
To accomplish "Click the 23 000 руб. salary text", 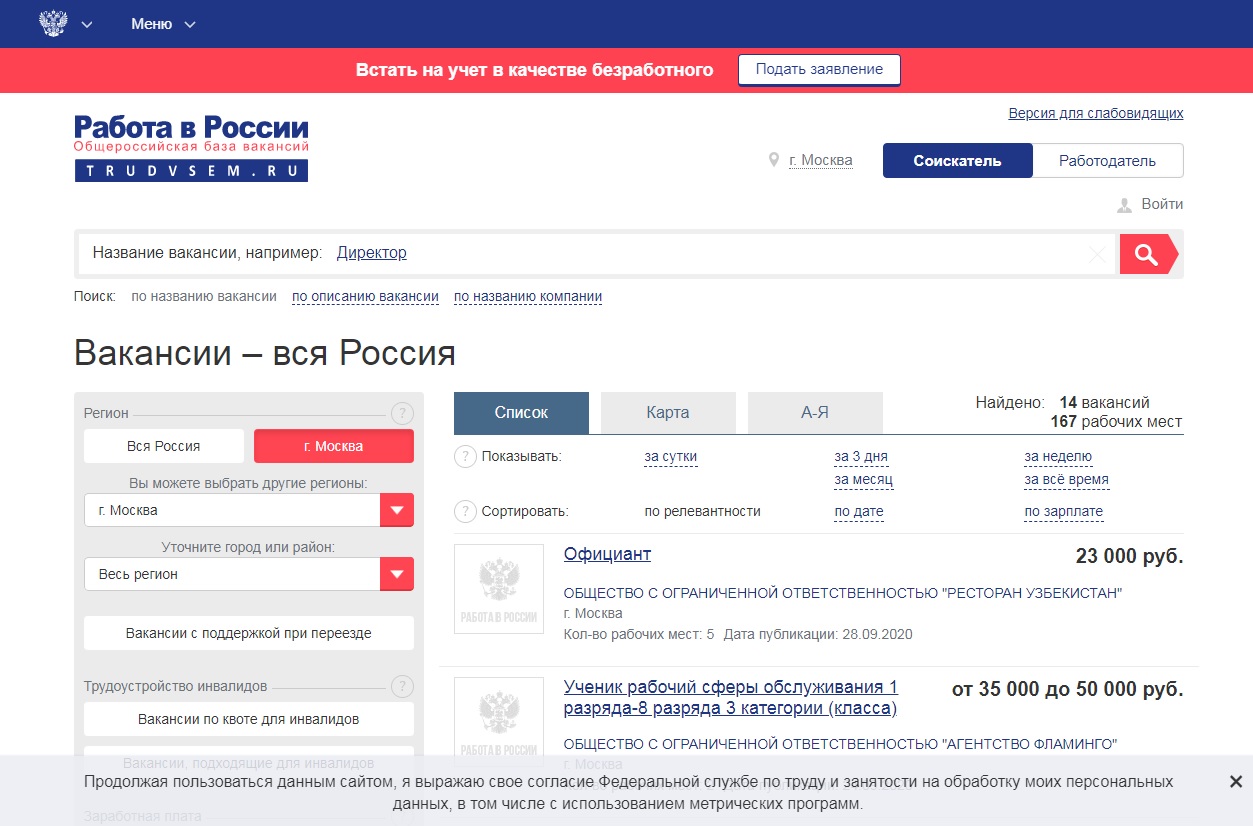I will (1130, 556).
